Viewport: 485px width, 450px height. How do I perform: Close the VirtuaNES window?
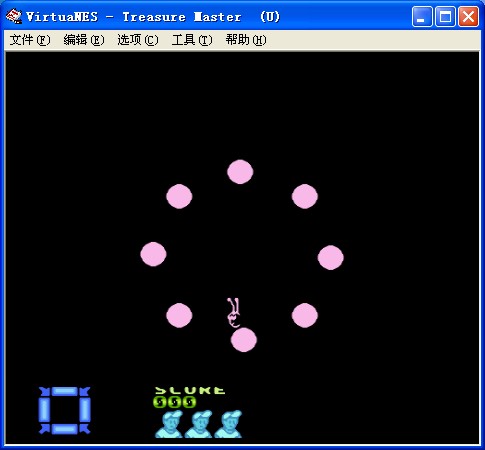(468, 16)
